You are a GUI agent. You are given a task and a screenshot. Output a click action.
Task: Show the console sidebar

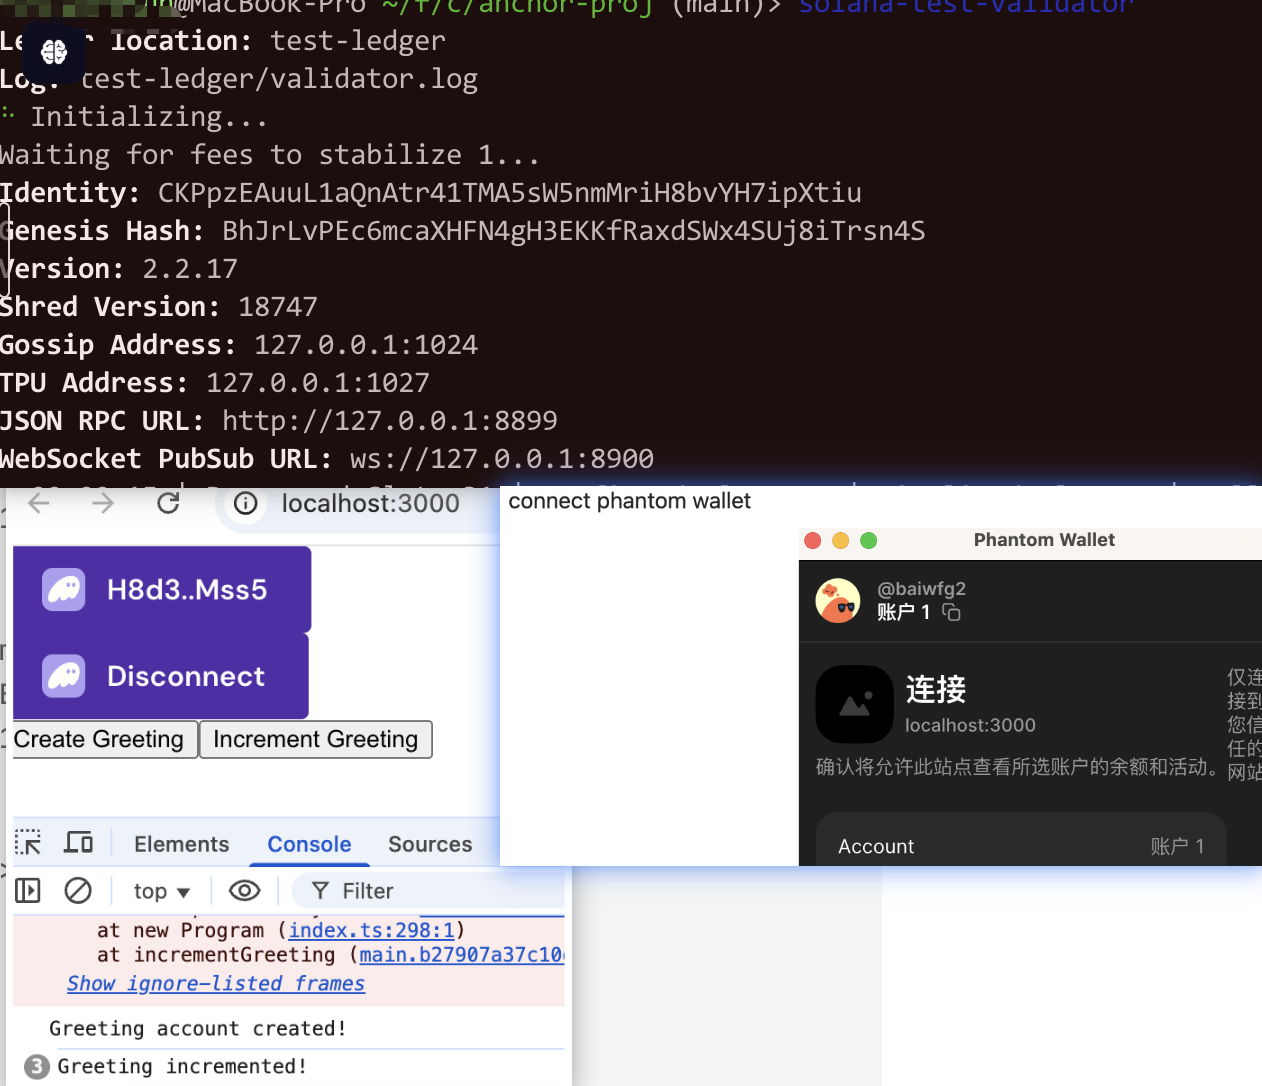28,890
